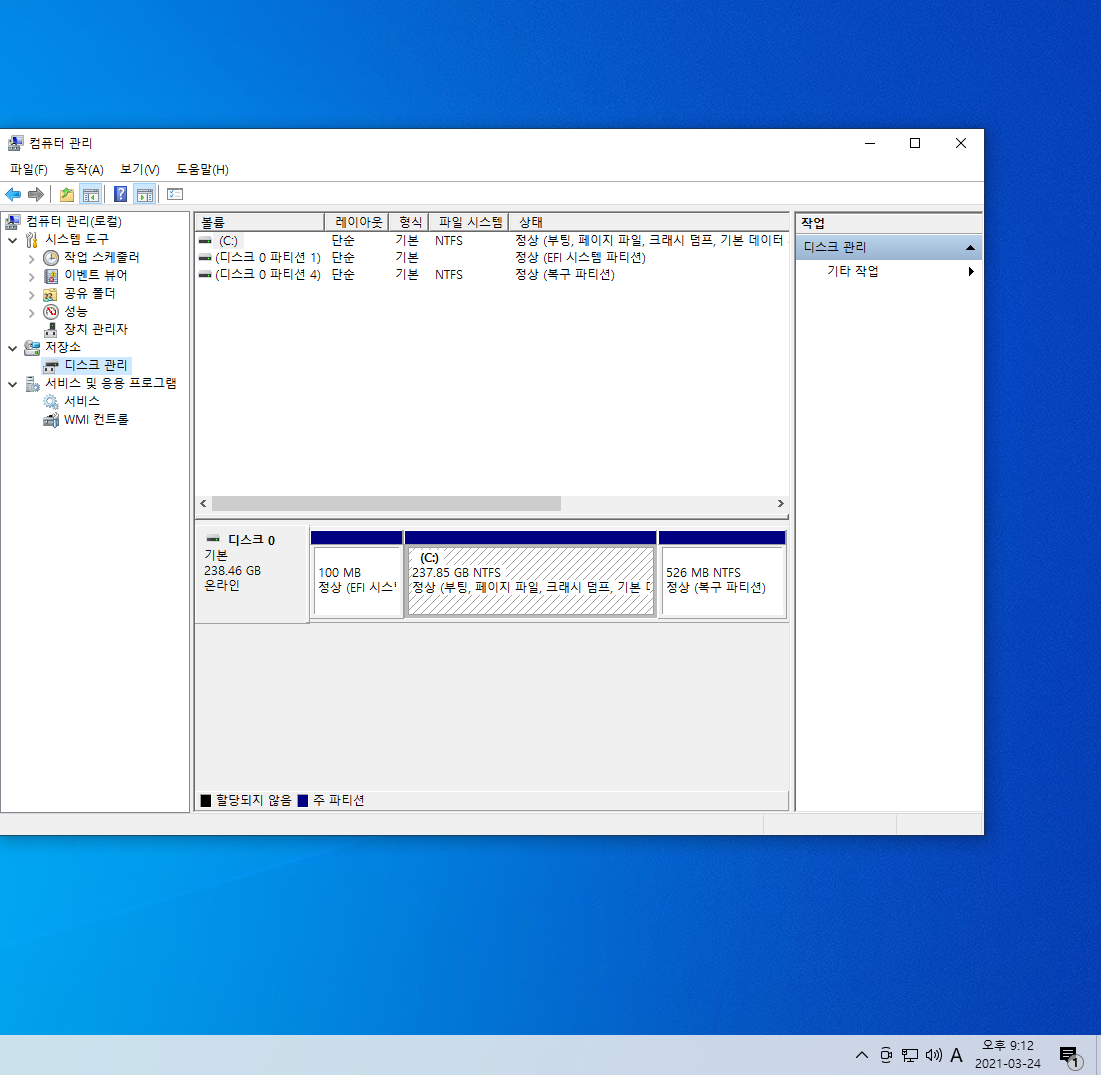Click 기타 작업 in the actions pane
This screenshot has width=1101, height=1075.
[853, 272]
